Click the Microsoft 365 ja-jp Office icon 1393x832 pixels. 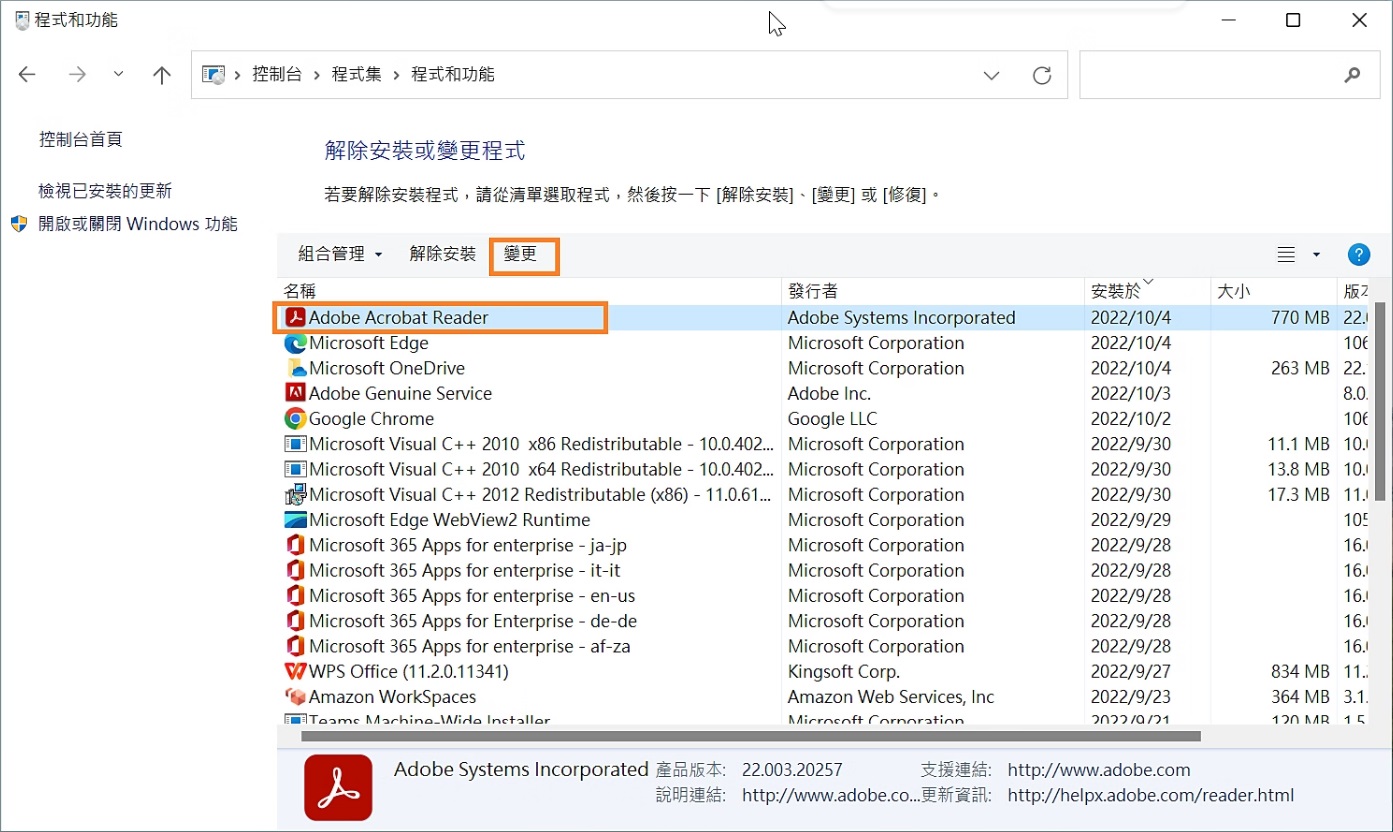pyautogui.click(x=295, y=545)
